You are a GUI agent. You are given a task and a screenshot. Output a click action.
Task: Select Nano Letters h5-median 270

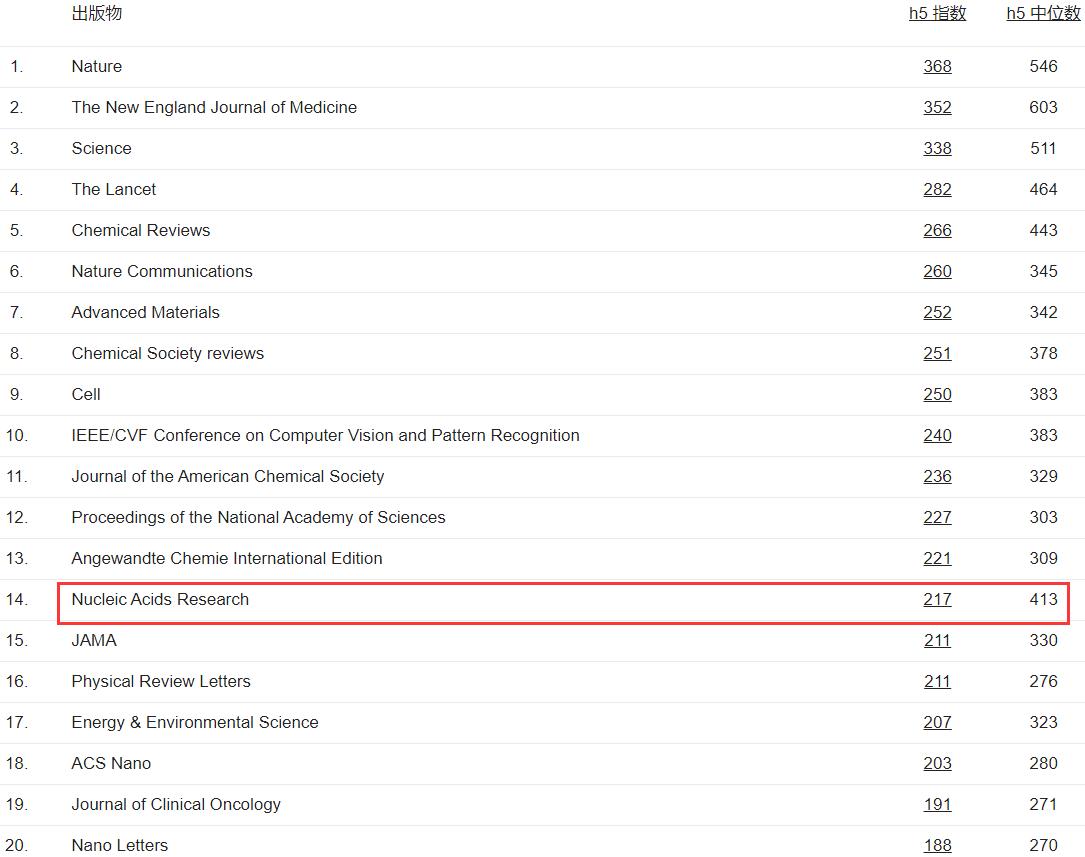[1043, 845]
